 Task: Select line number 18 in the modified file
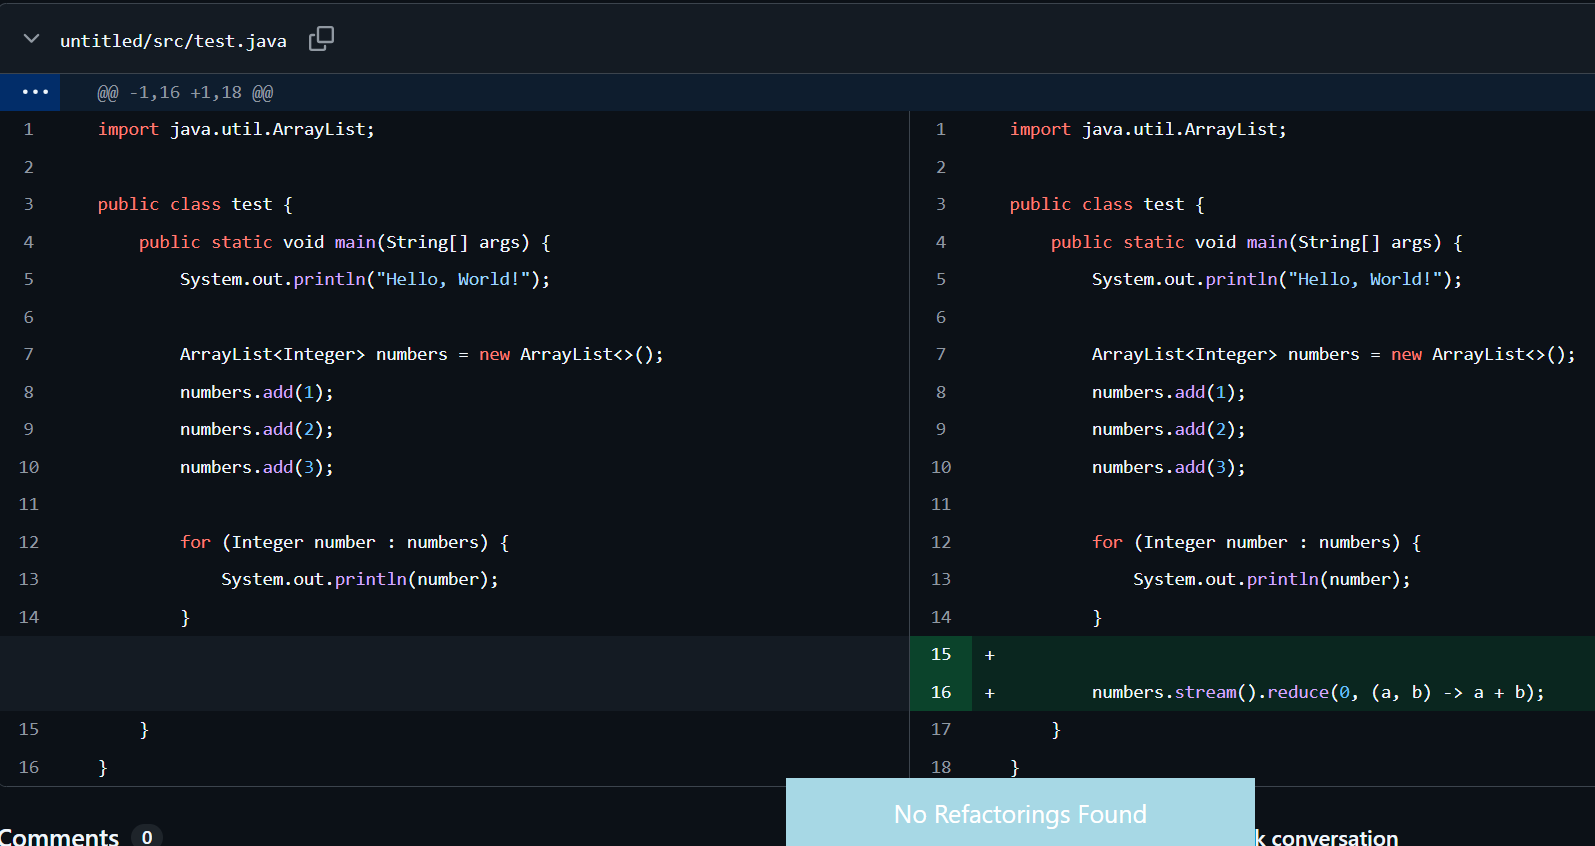[941, 767]
